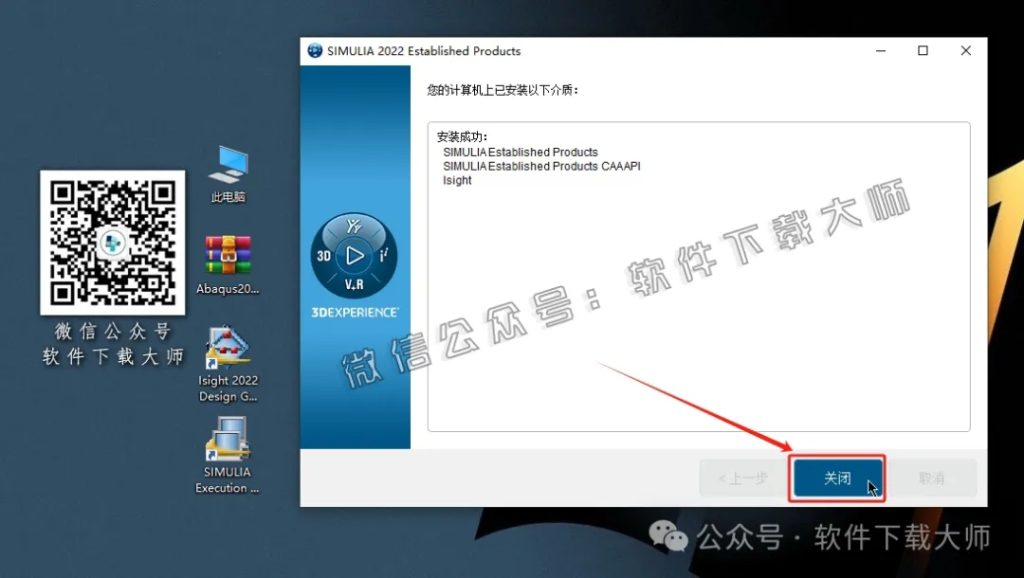Click the 3DEXPERIENCE compass logo in the installer
Viewport: 1024px width, 578px height.
pyautogui.click(x=353, y=255)
